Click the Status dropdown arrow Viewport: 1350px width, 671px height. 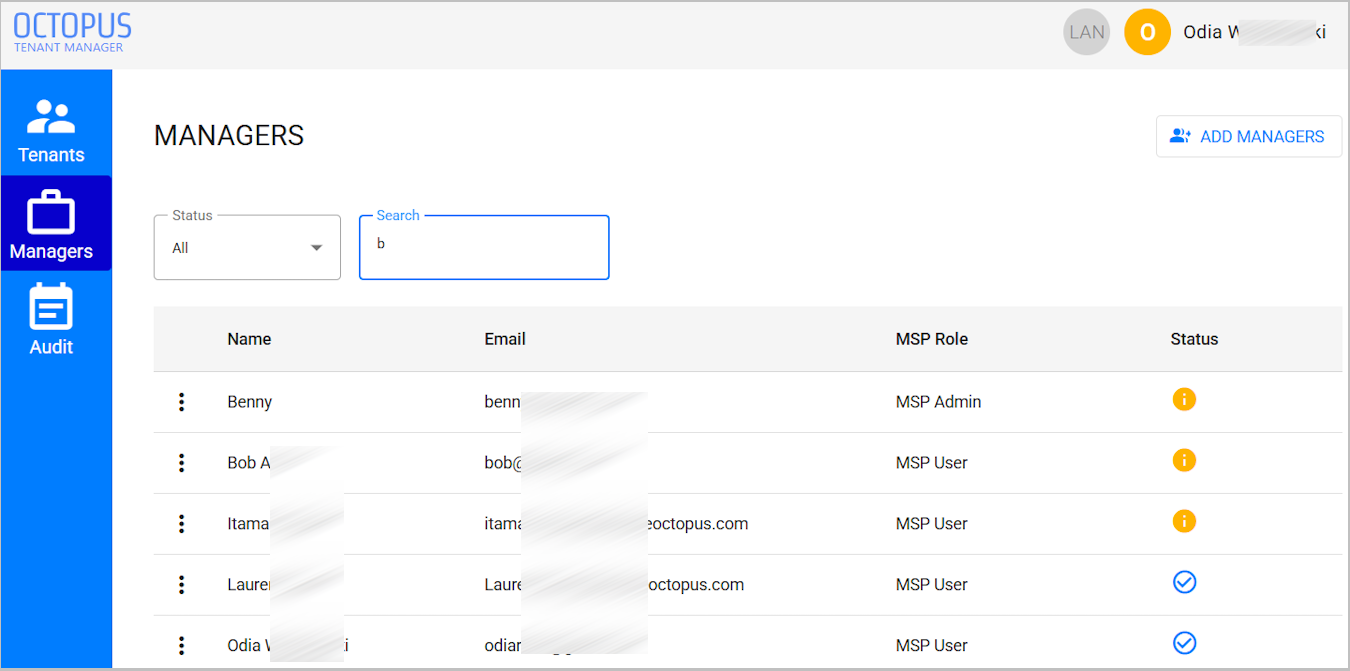click(317, 248)
